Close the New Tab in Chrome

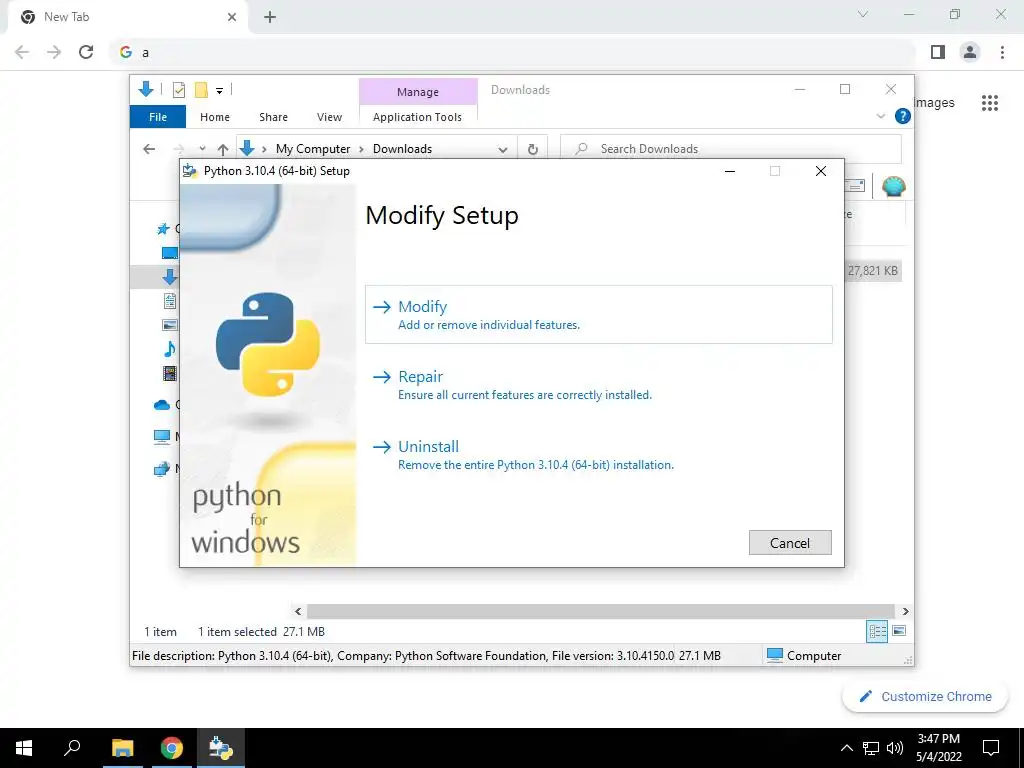click(x=232, y=17)
